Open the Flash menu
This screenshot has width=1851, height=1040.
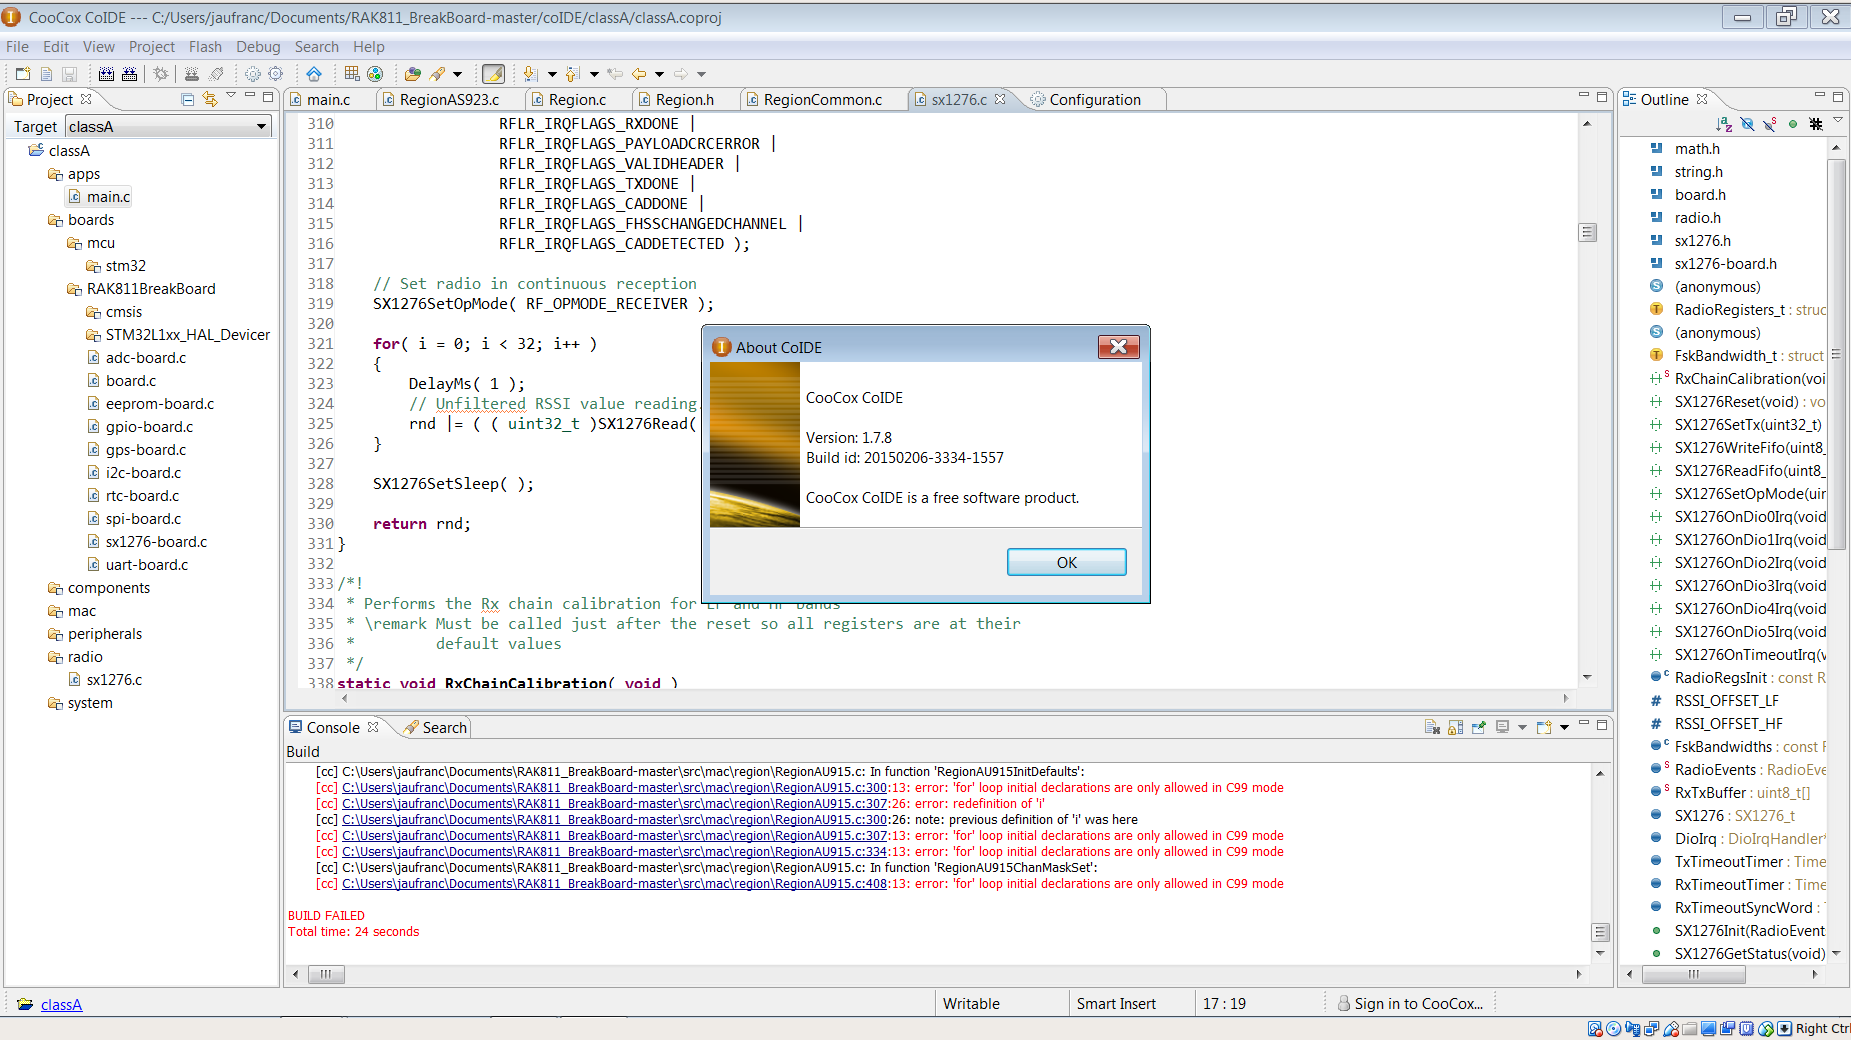pos(205,47)
